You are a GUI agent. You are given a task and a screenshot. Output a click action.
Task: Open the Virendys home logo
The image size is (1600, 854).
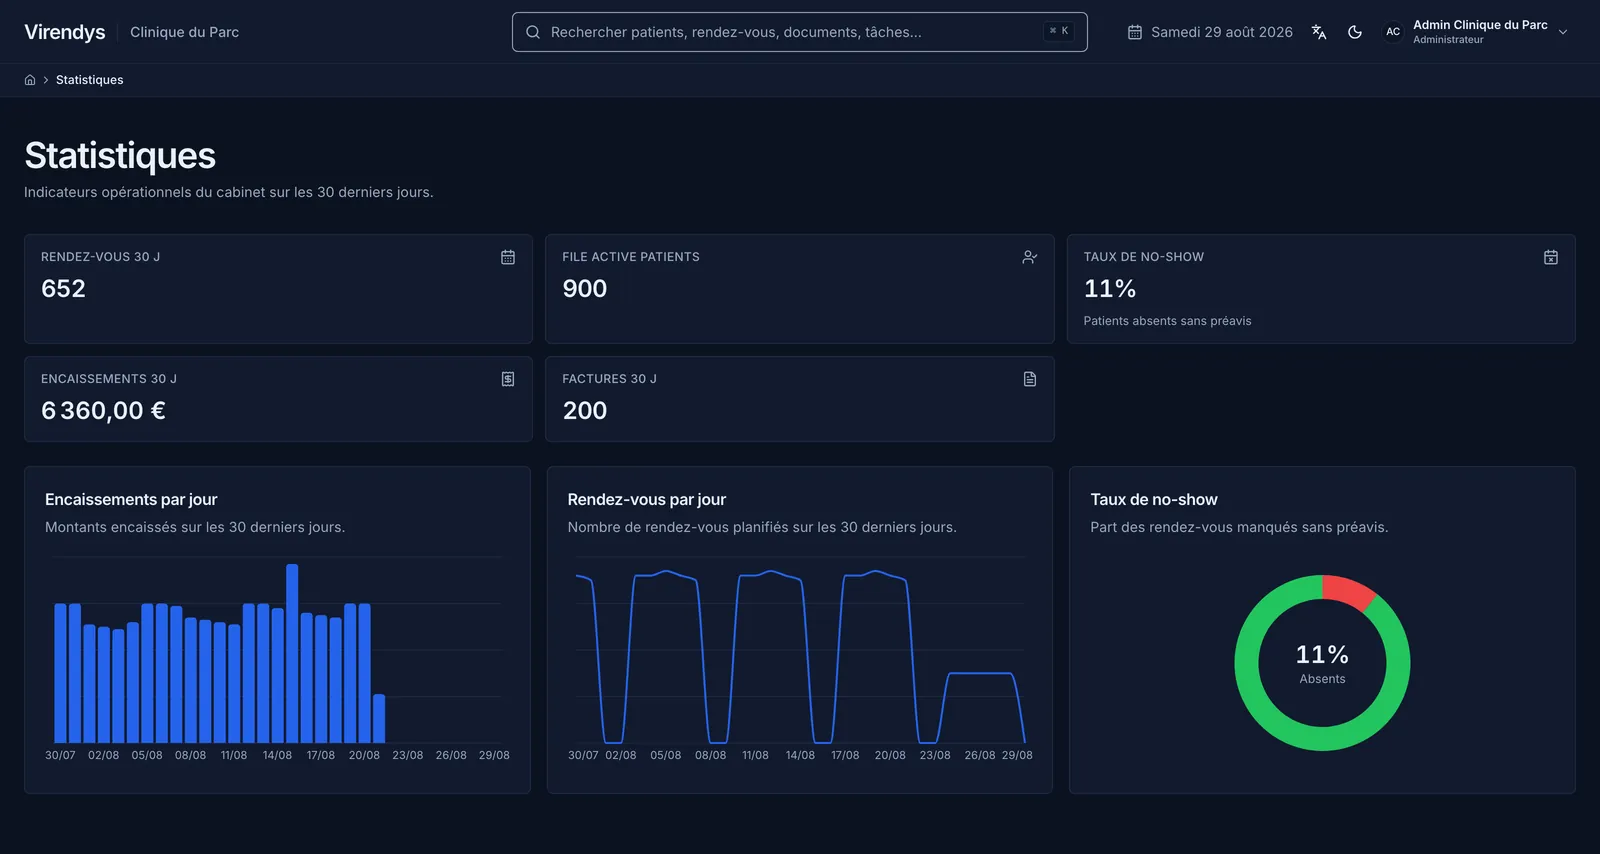(65, 32)
